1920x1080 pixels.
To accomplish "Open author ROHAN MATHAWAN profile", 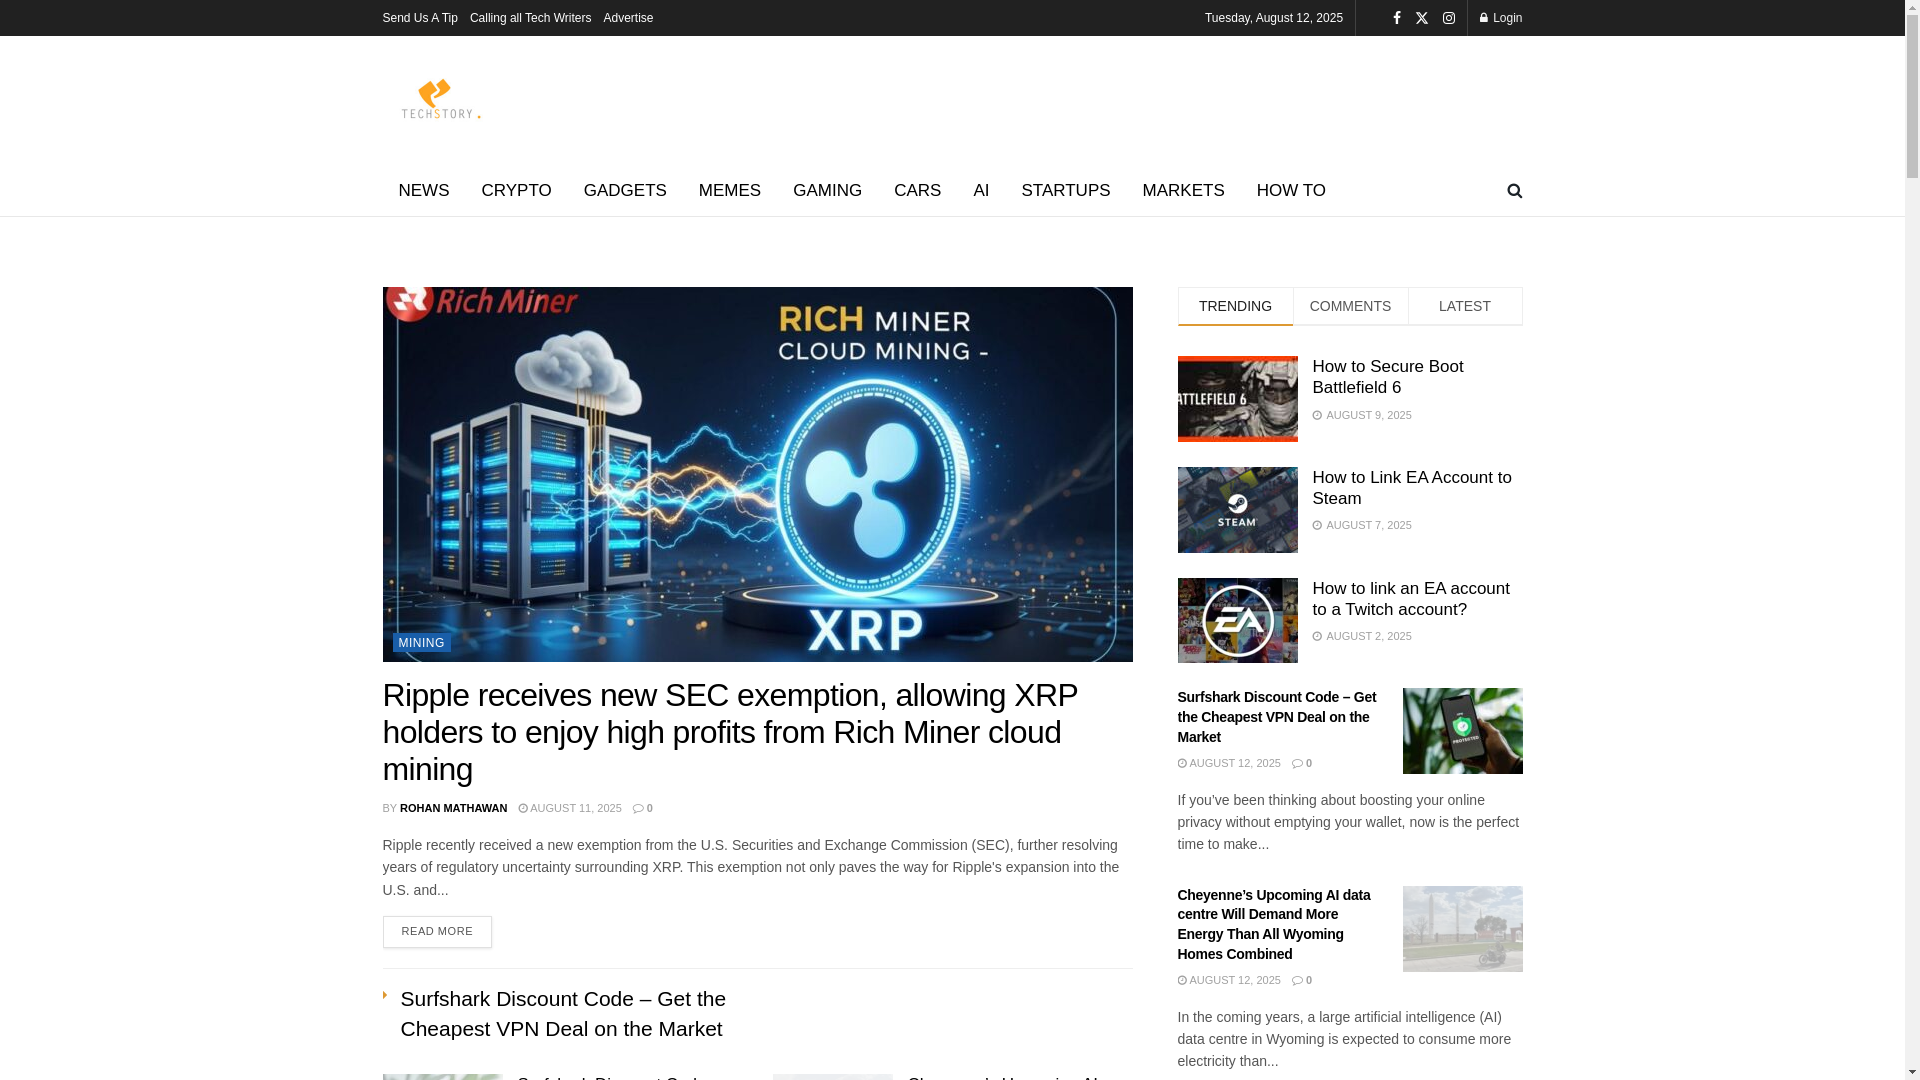I will tap(453, 808).
